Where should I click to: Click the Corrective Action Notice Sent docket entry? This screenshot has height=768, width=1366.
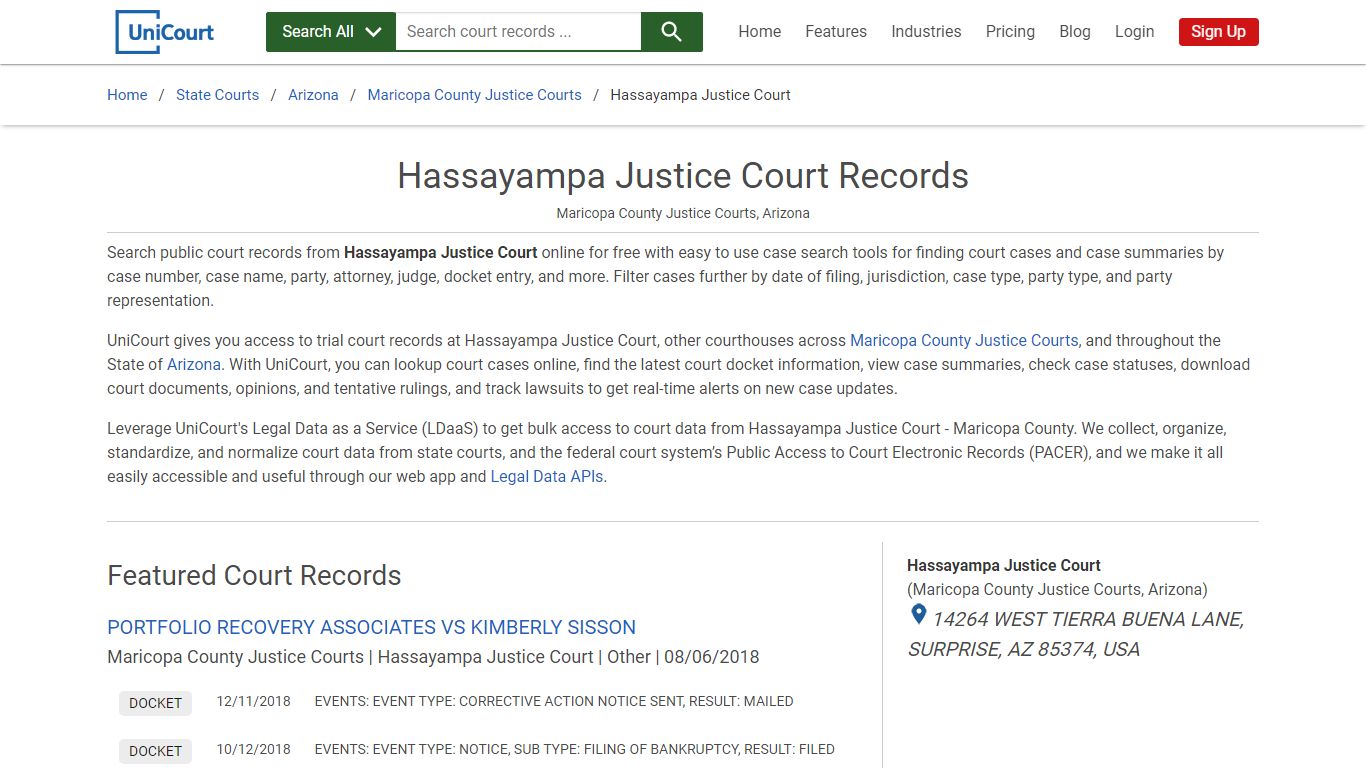click(554, 702)
